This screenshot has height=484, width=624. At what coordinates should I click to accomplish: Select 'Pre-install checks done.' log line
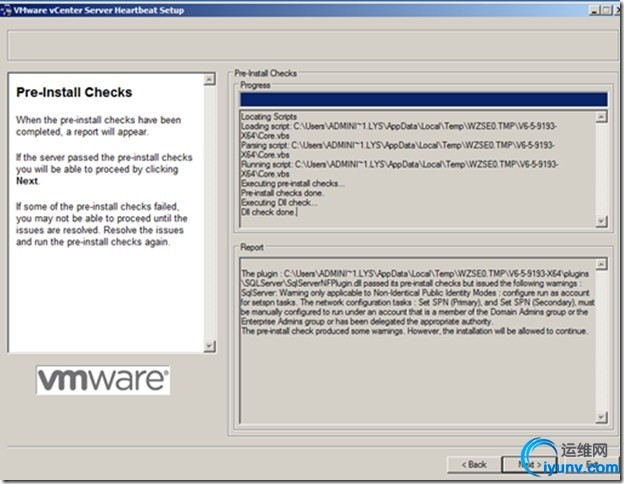coord(283,193)
